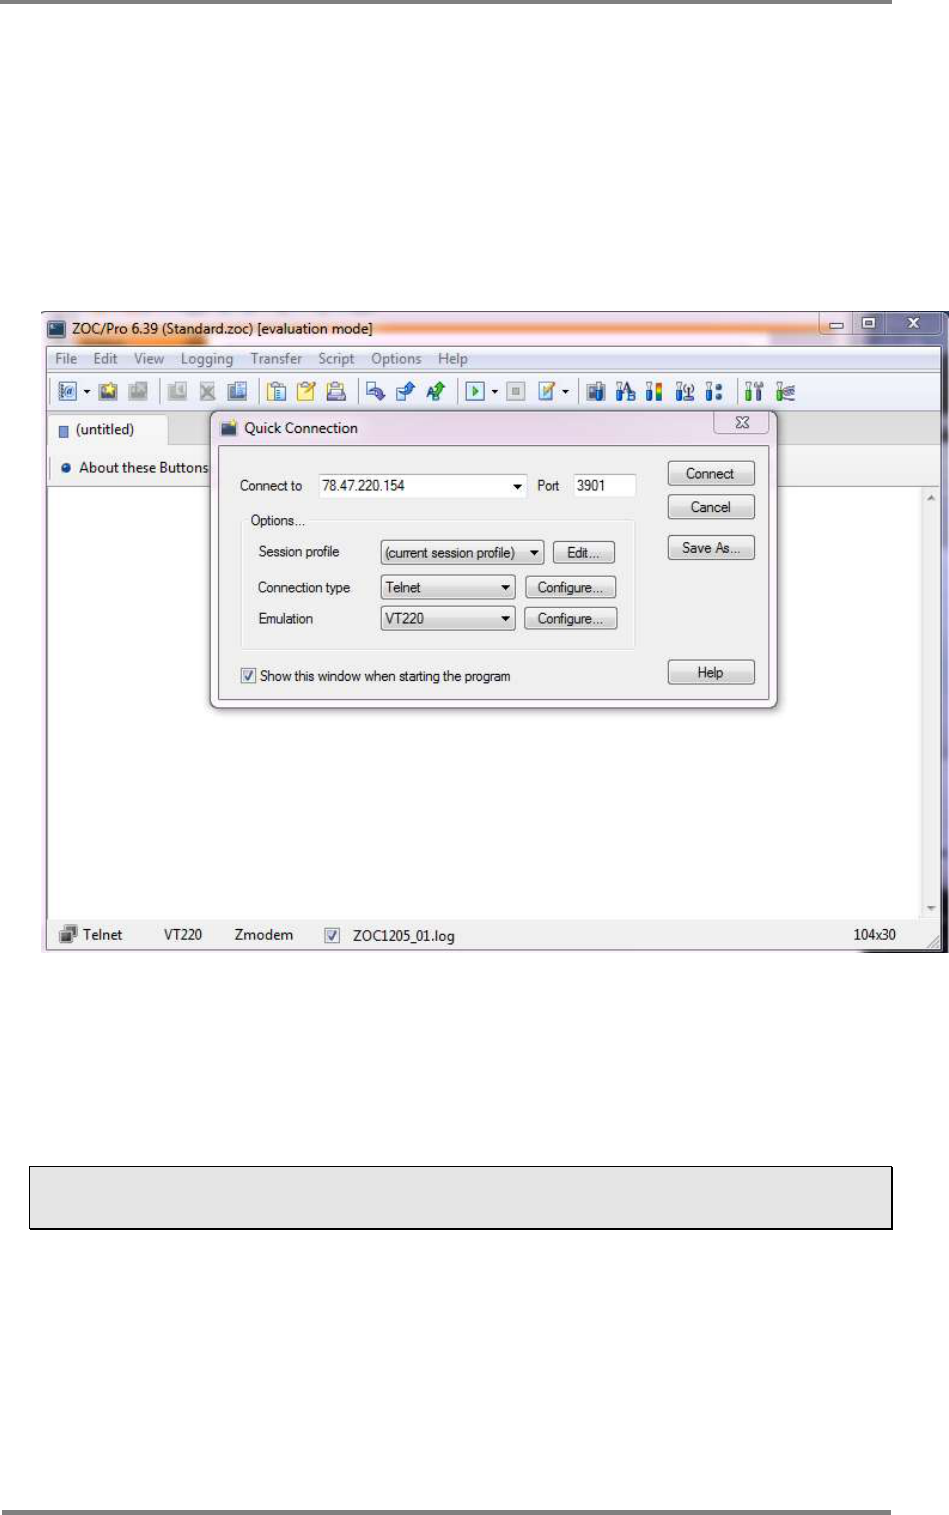Open the Options menu
The width and height of the screenshot is (949, 1515).
coord(396,359)
